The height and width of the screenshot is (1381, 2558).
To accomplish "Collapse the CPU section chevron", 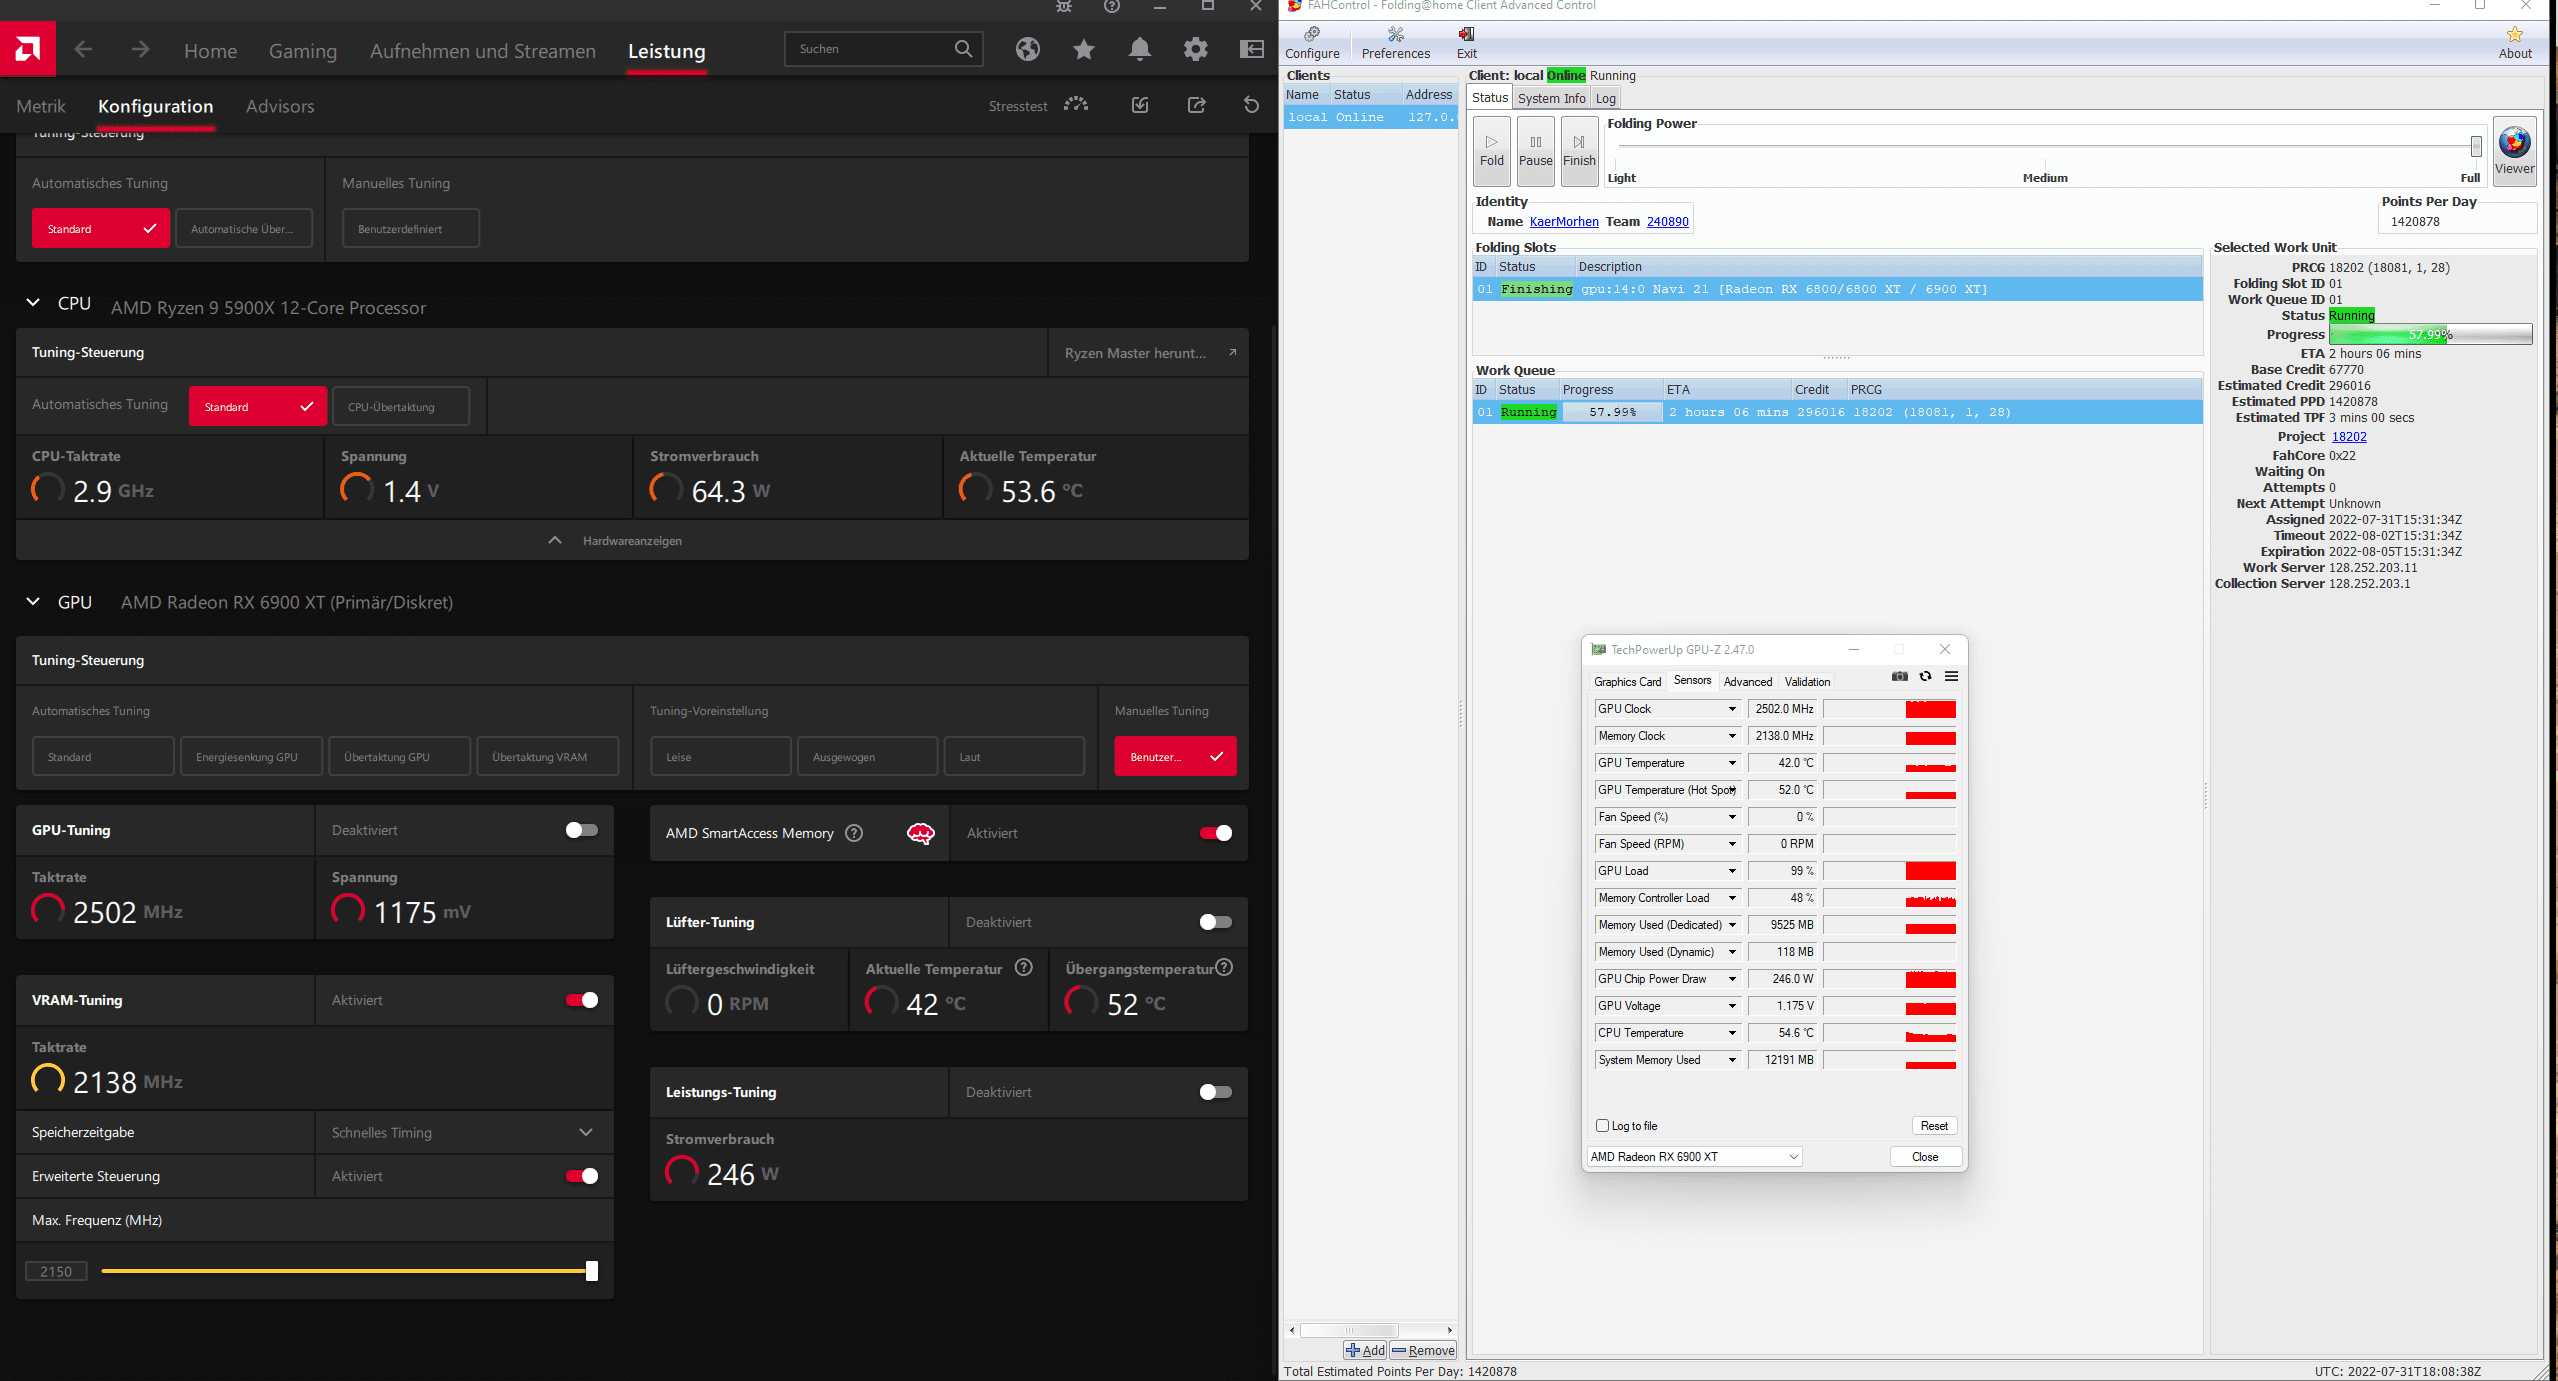I will [x=33, y=303].
